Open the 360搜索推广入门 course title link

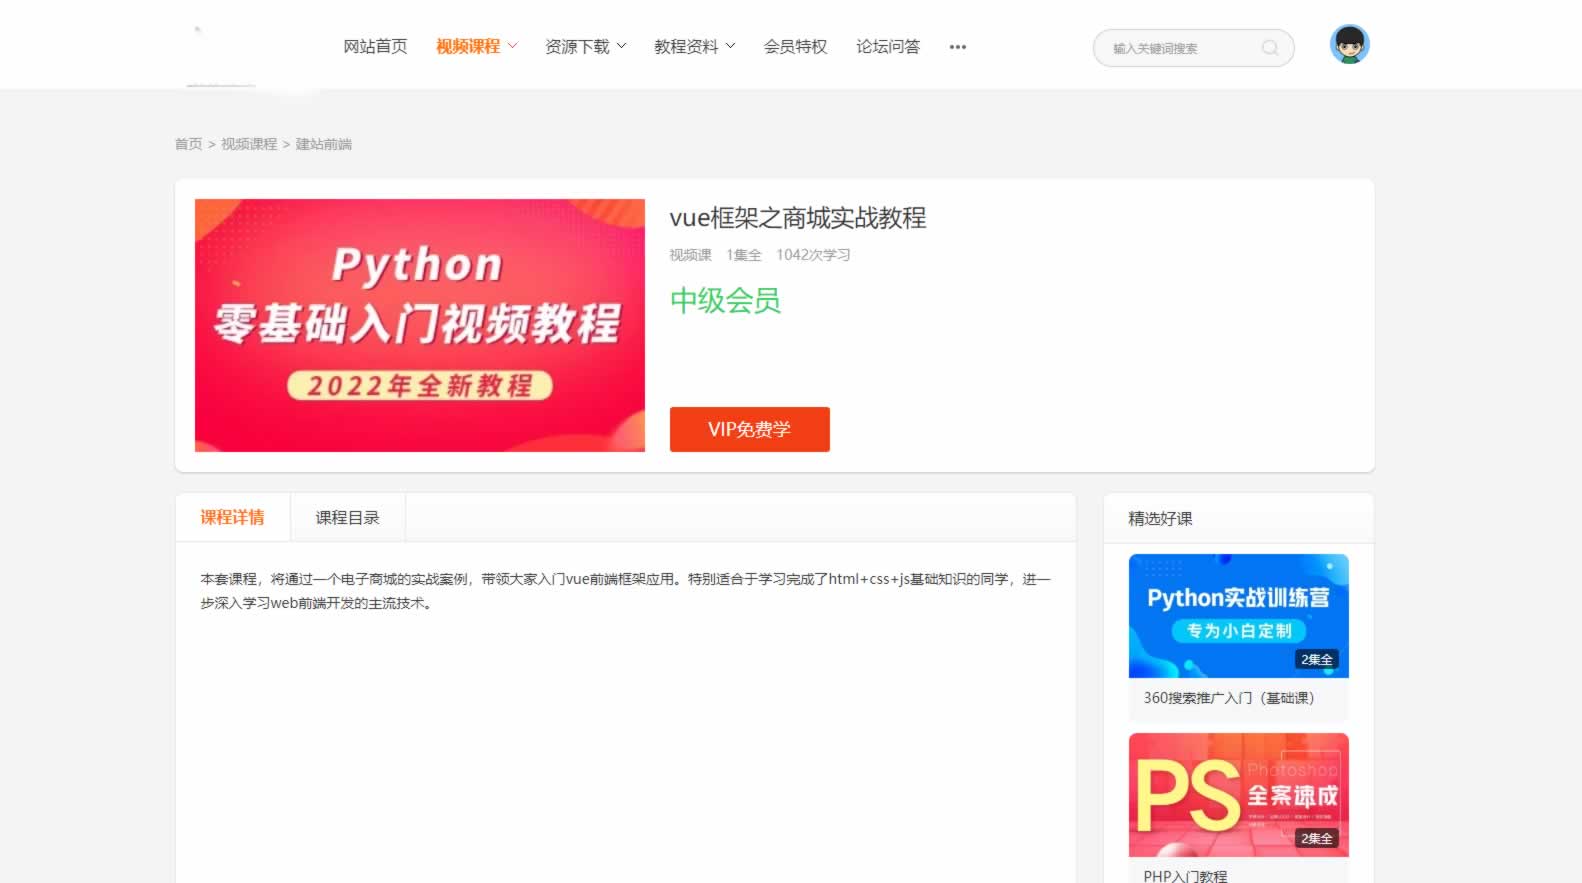tap(1228, 698)
